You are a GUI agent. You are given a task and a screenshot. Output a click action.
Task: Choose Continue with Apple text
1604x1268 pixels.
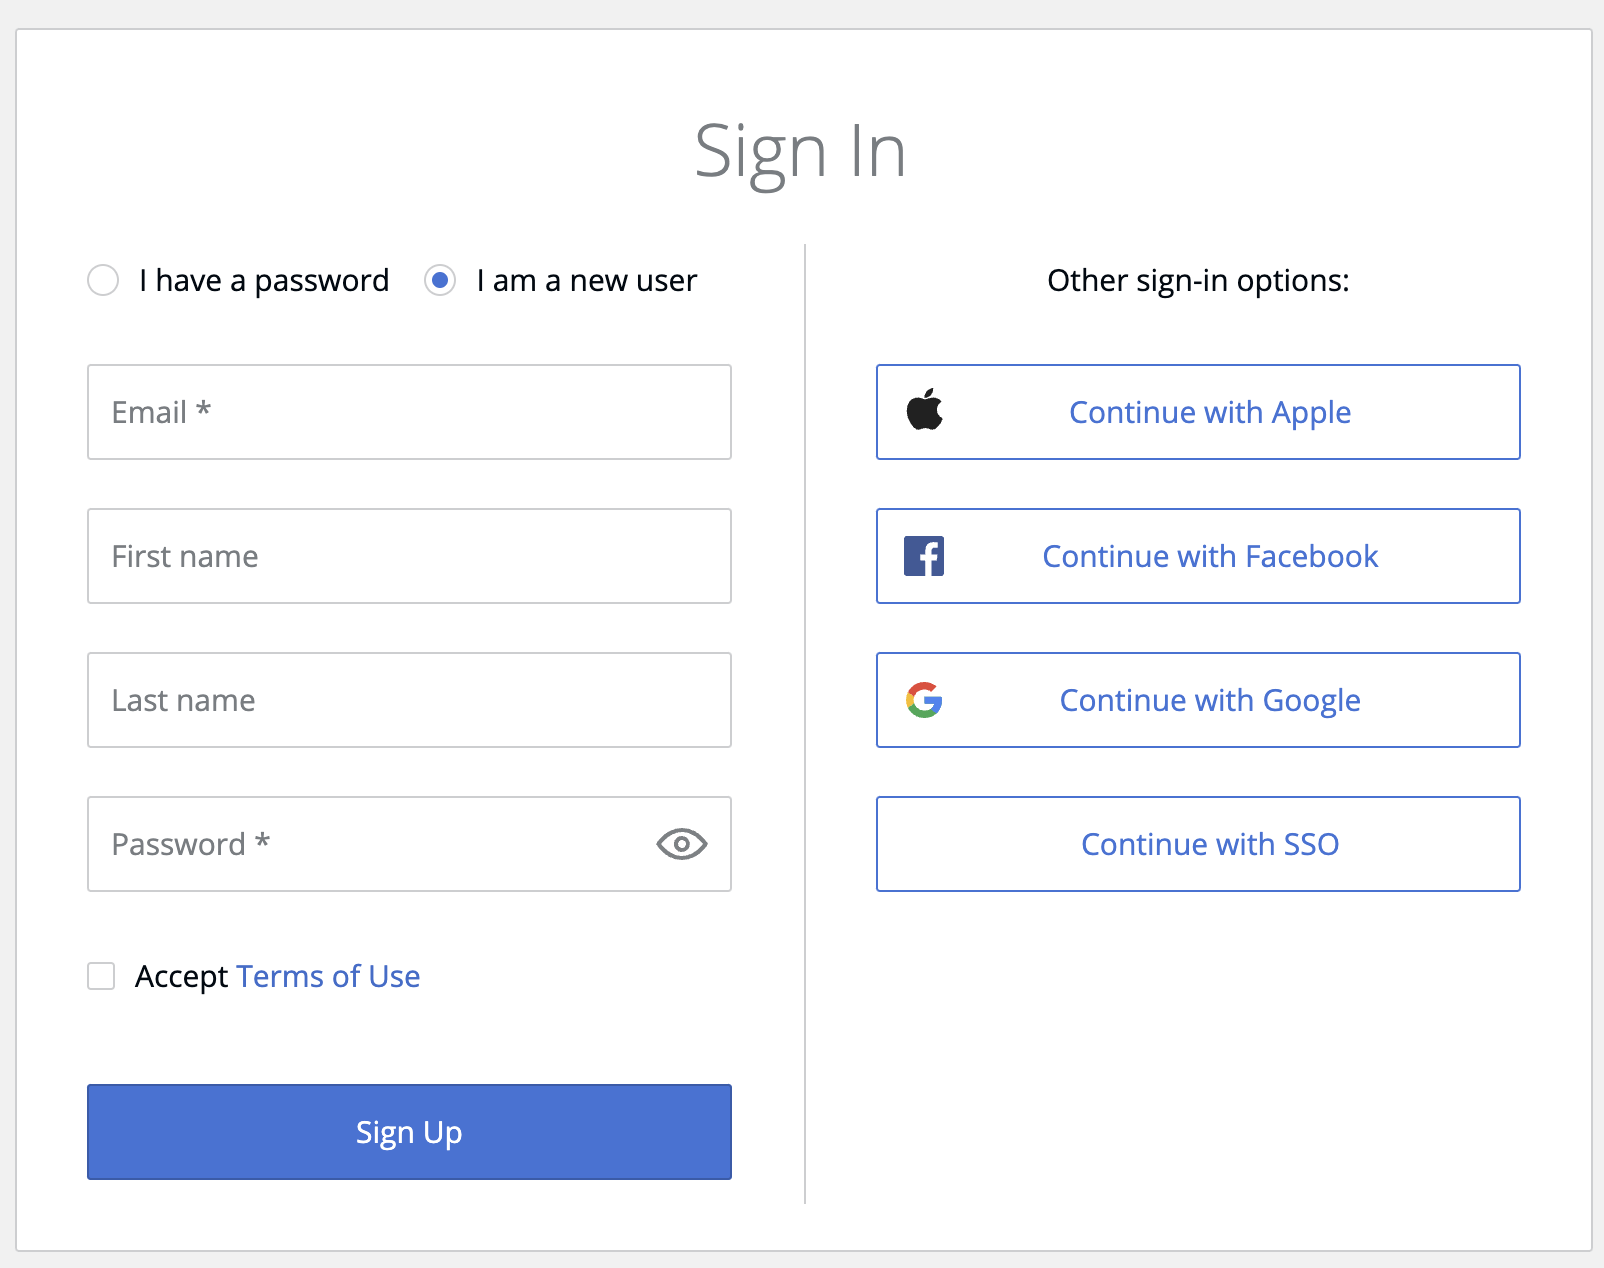1210,412
